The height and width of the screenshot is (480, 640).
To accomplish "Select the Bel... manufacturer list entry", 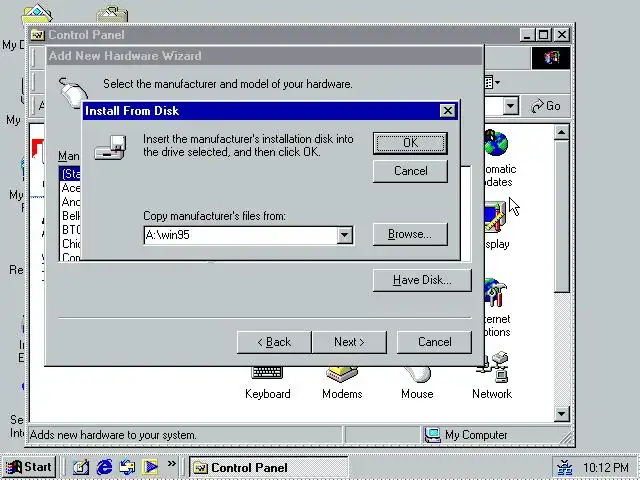I will click(x=71, y=216).
